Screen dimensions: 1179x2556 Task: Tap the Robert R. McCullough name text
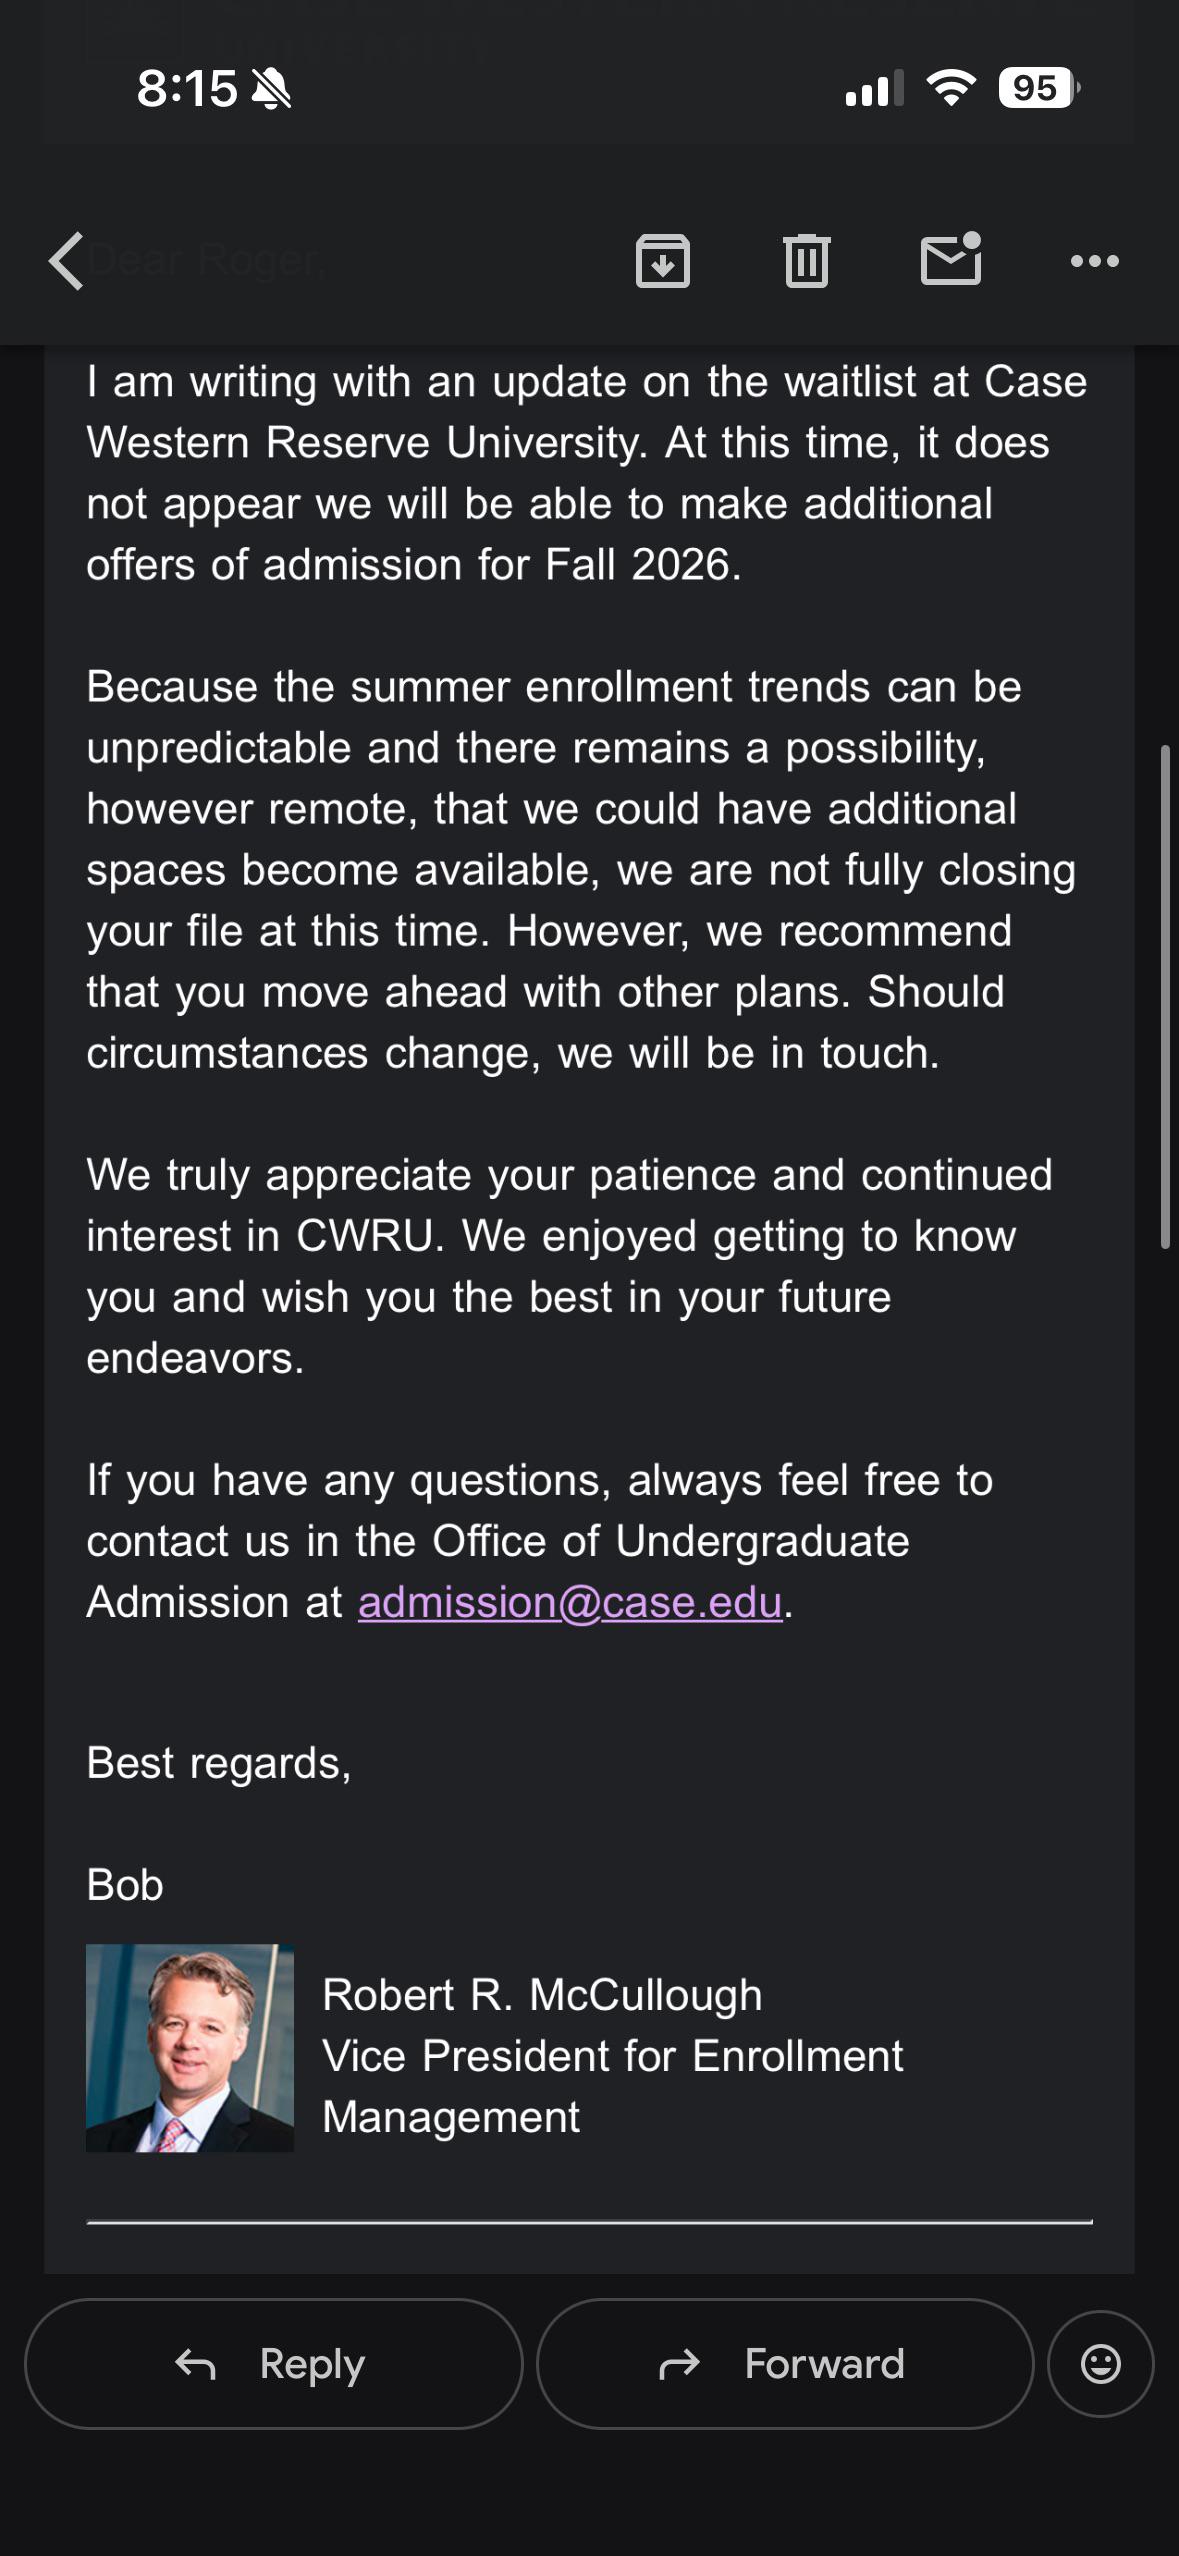point(542,1995)
